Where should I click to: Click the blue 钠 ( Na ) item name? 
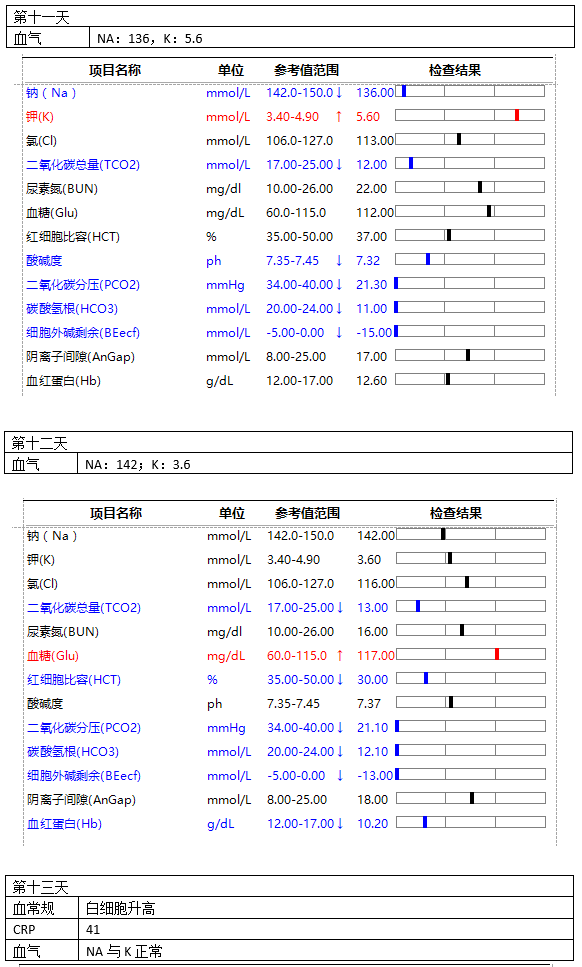[51, 93]
